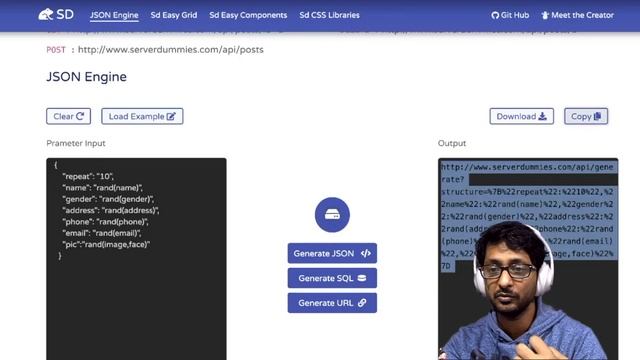Click the "pic" rand(image,face) line

pos(106,244)
